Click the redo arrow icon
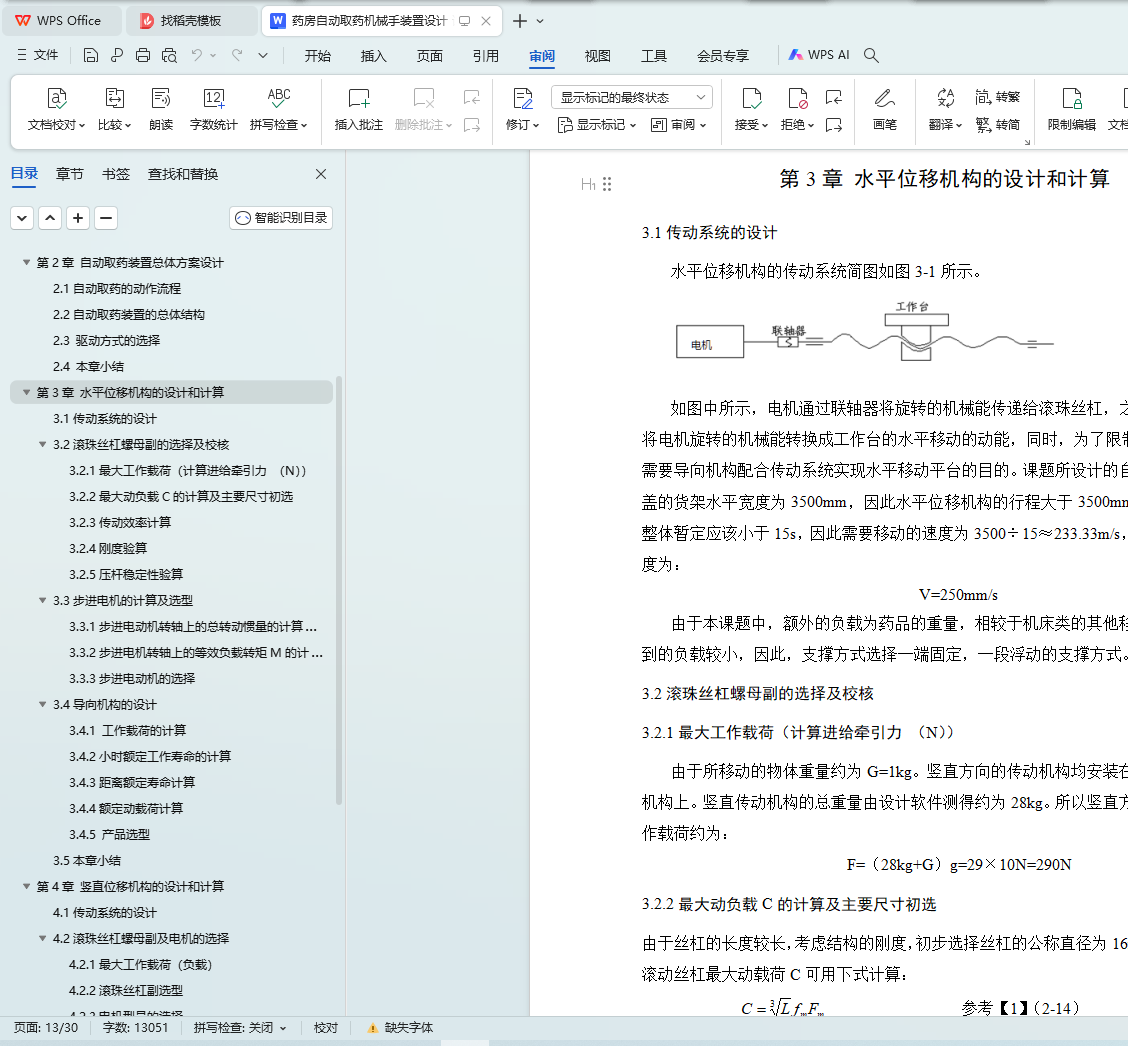This screenshot has width=1128, height=1046. tap(237, 55)
